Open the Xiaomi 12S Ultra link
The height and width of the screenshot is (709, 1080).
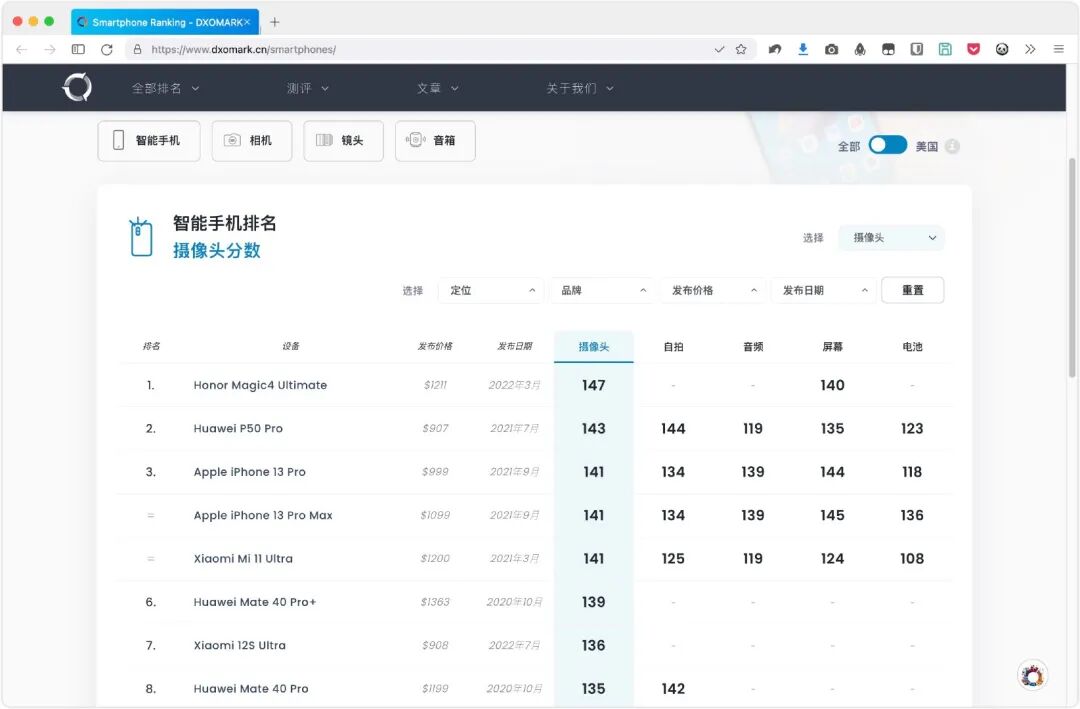[240, 646]
